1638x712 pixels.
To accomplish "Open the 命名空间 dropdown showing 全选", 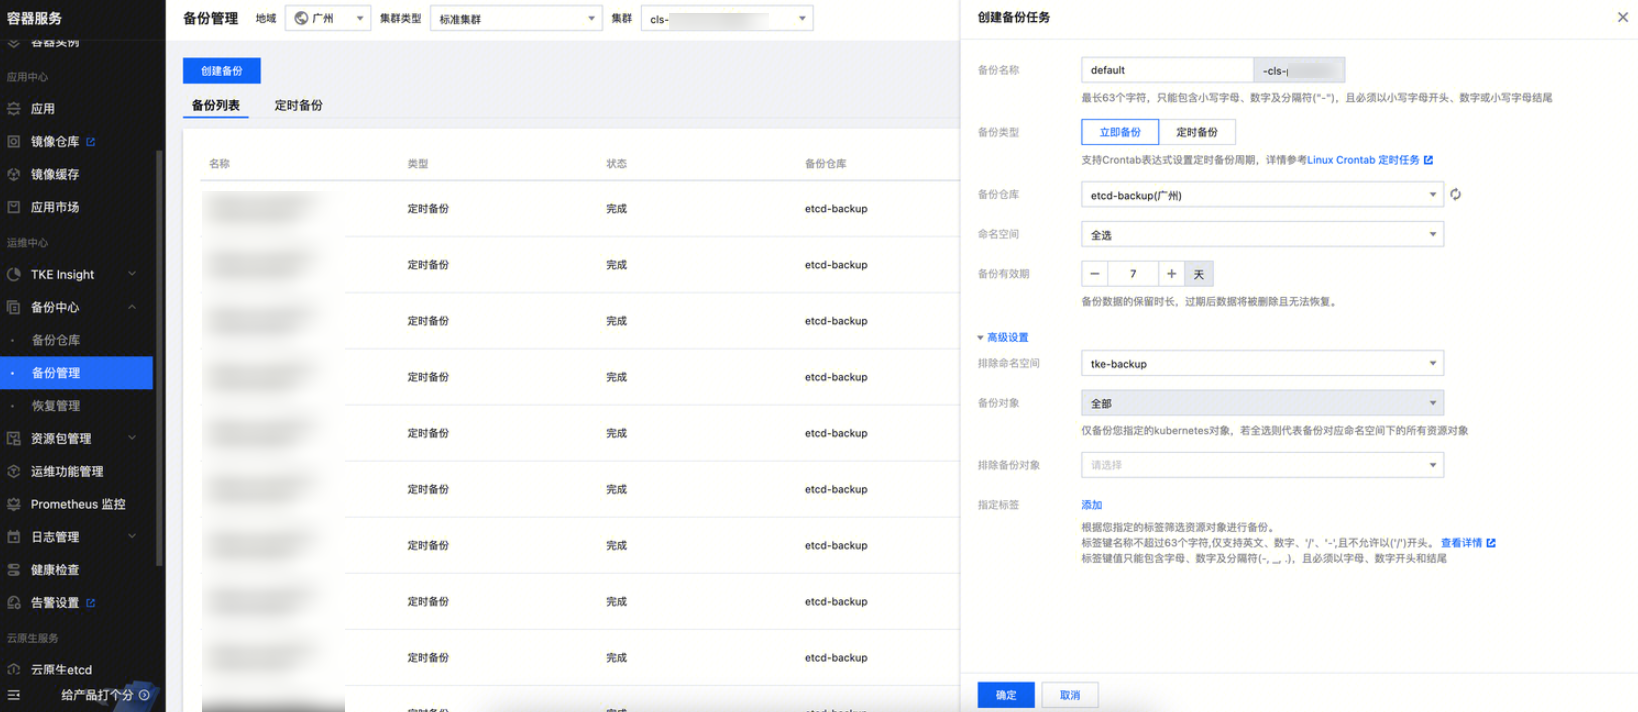I will tap(1261, 235).
